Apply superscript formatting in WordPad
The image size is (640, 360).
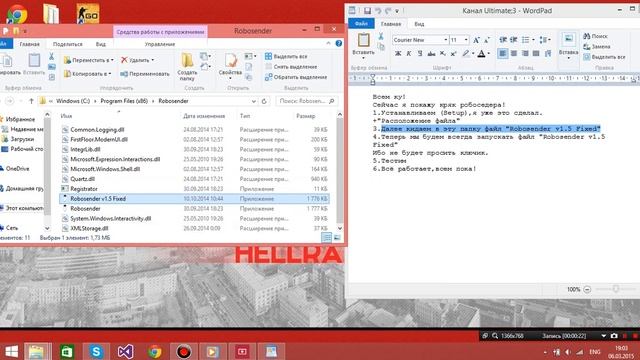pos(453,53)
